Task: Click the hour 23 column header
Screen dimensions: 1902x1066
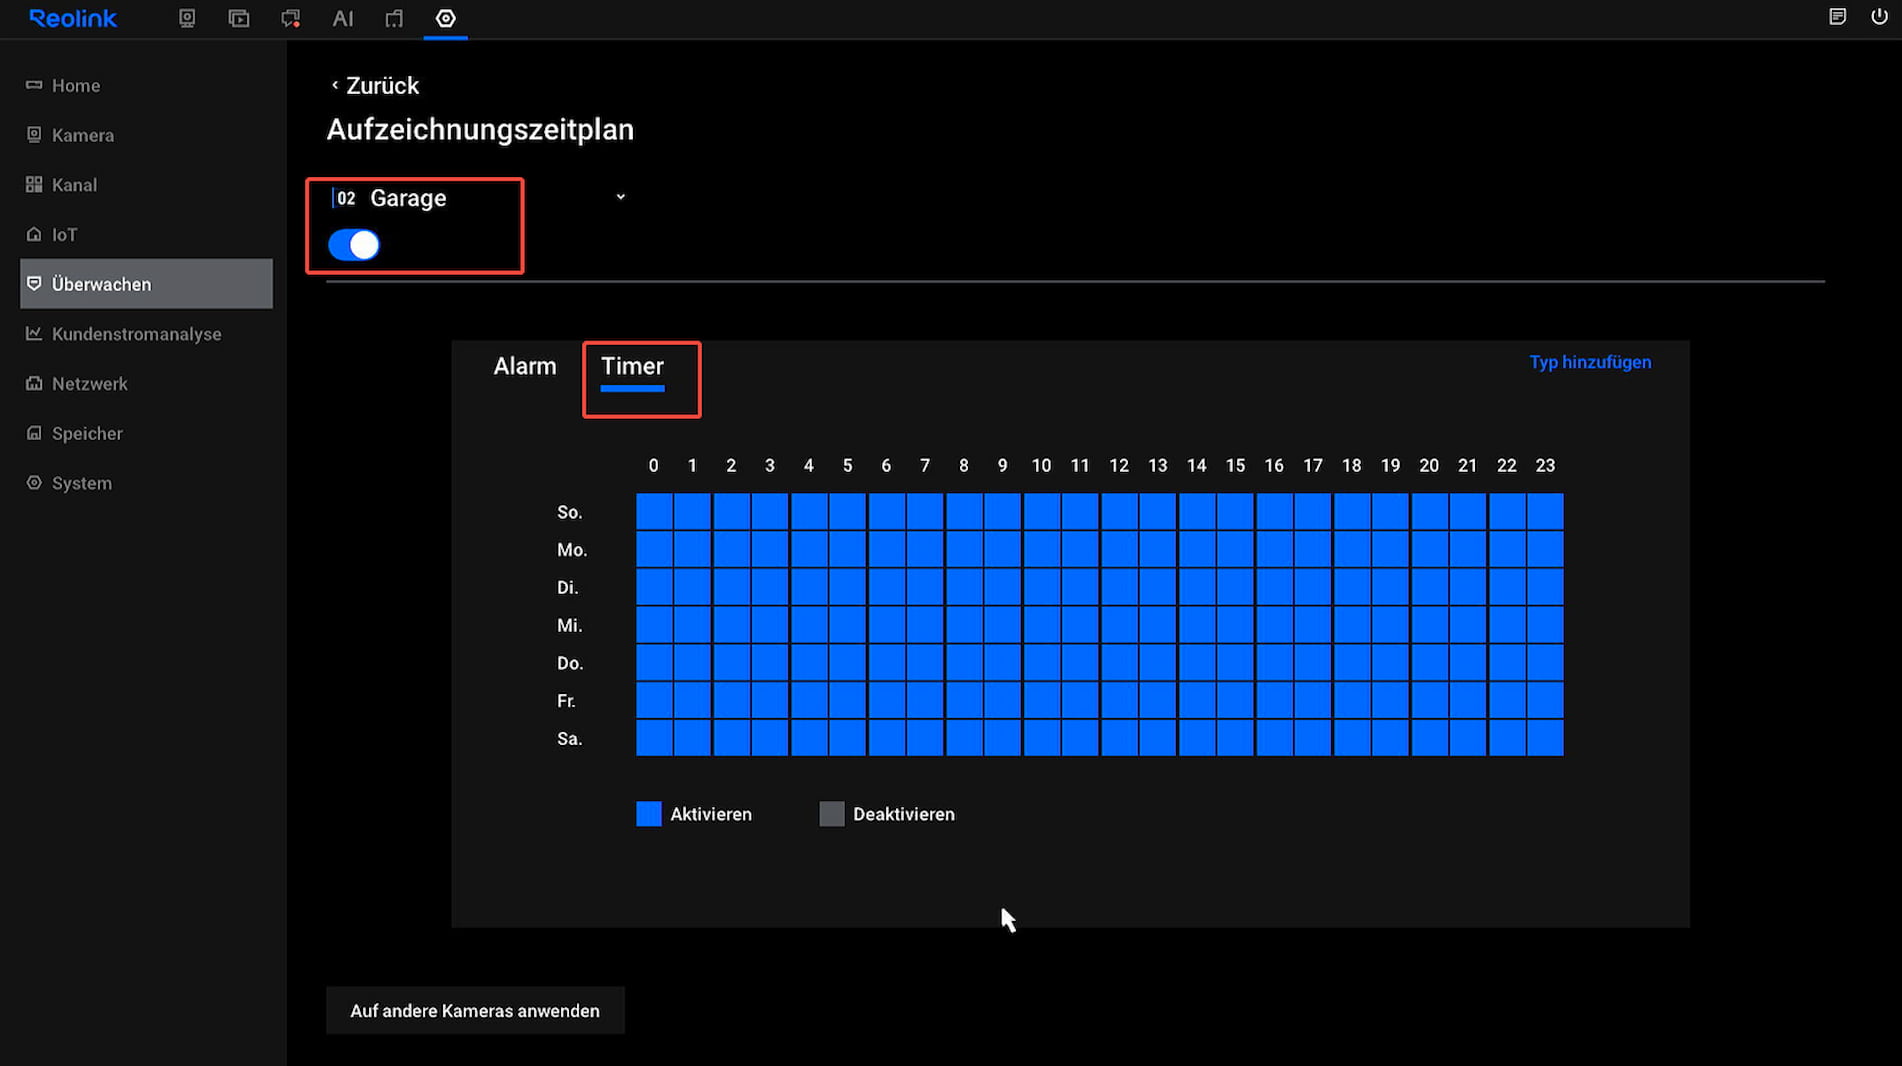Action: point(1545,465)
